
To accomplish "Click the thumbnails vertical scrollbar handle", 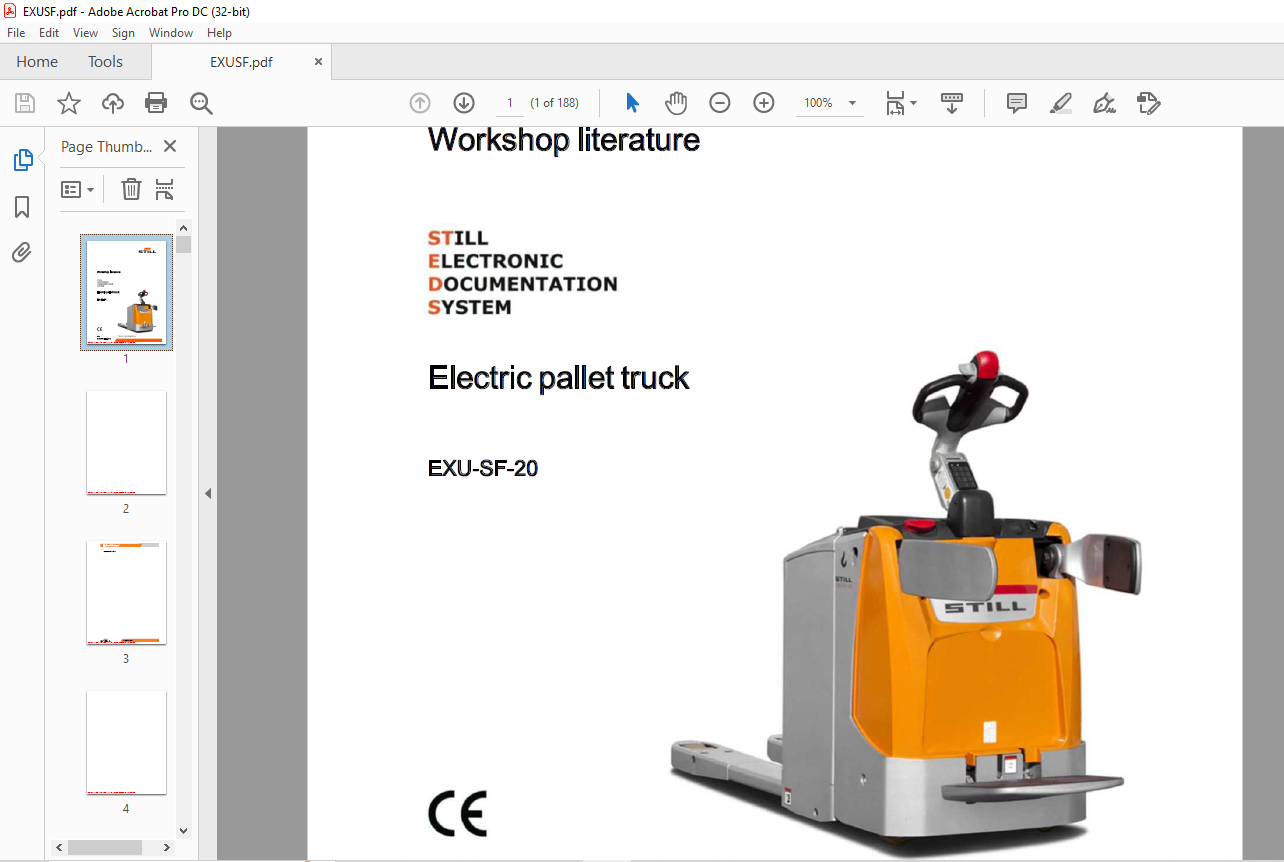I will (184, 244).
